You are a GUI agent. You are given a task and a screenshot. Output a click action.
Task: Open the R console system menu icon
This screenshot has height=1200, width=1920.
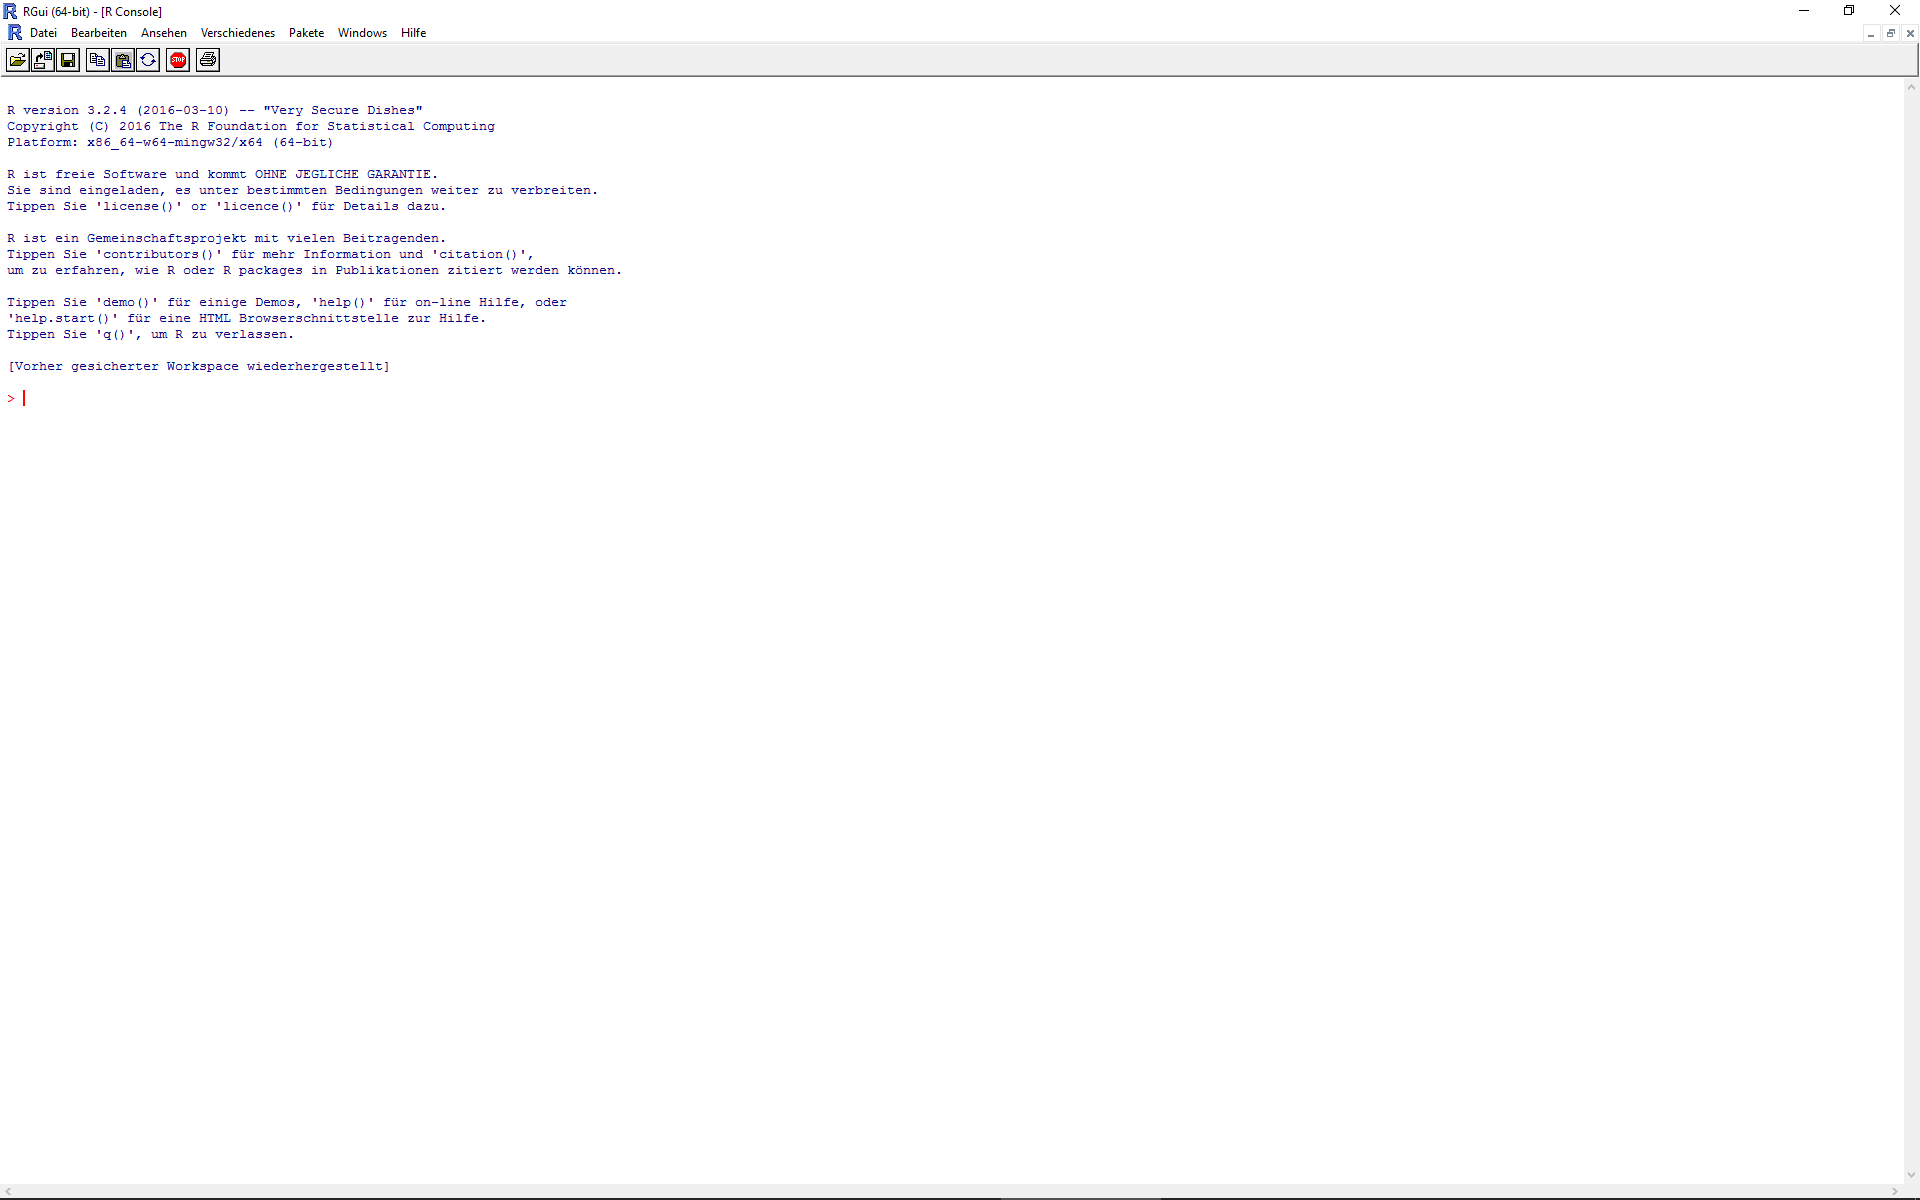pyautogui.click(x=14, y=33)
